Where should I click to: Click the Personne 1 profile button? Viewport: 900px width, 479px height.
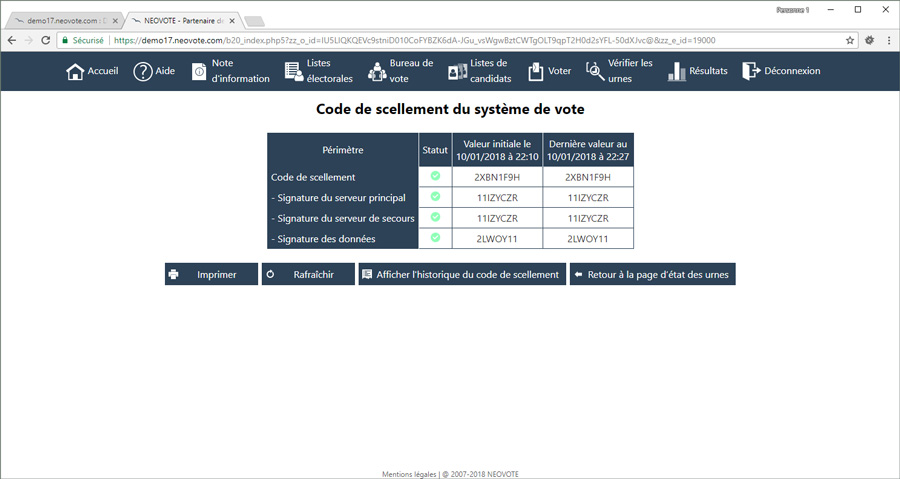pyautogui.click(x=793, y=10)
